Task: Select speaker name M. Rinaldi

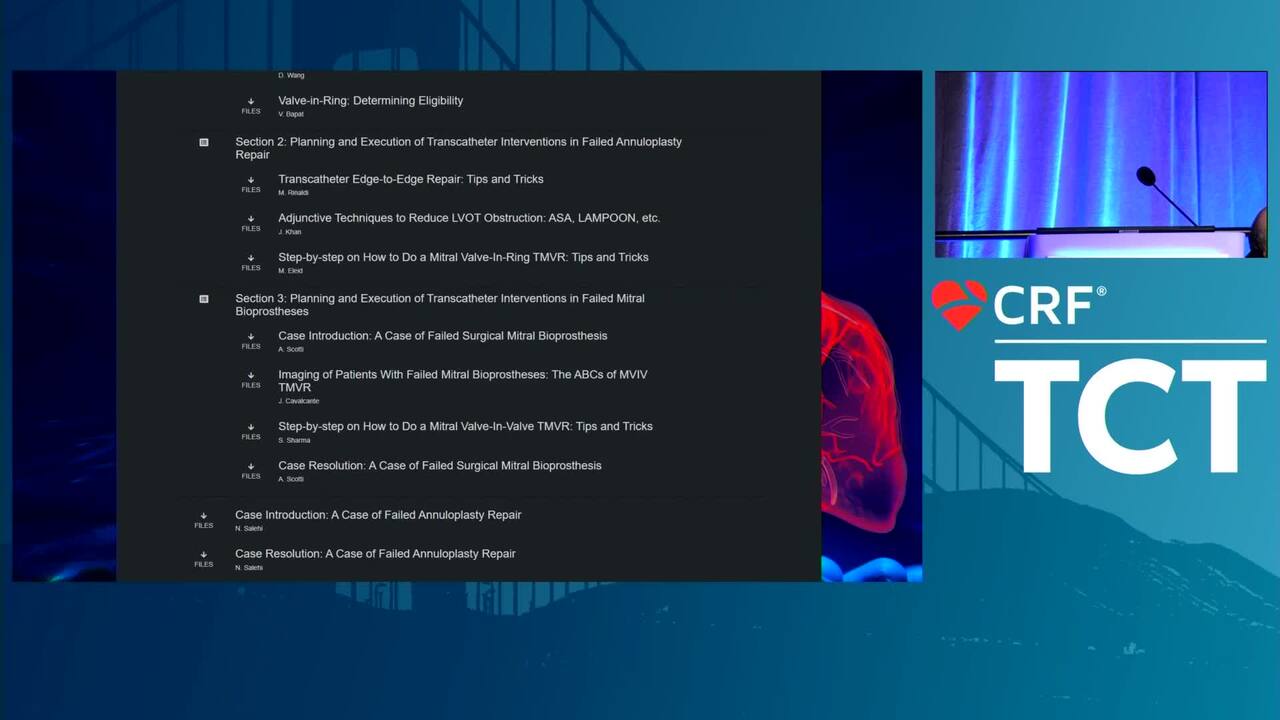Action: (x=293, y=192)
